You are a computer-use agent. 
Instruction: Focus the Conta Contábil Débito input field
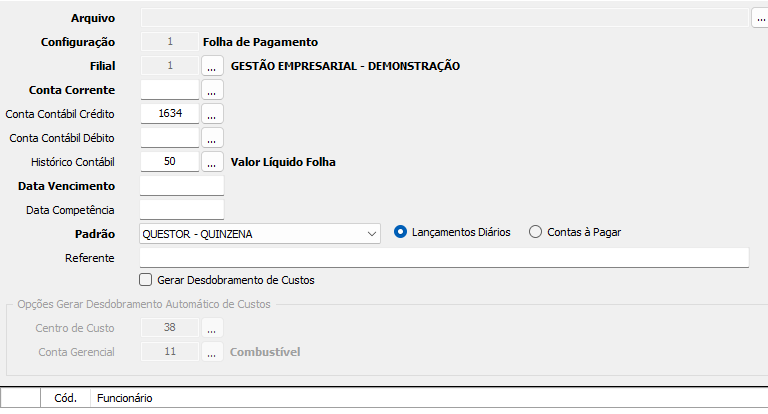click(169, 137)
